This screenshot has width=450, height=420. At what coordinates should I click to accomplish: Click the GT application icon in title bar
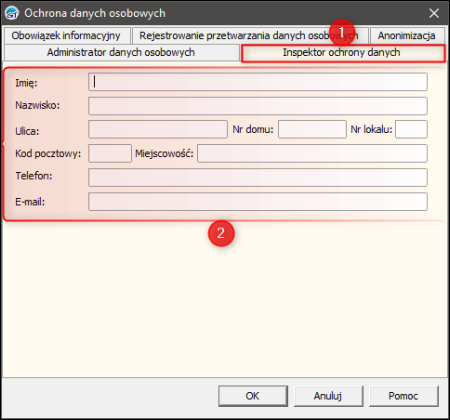[12, 13]
